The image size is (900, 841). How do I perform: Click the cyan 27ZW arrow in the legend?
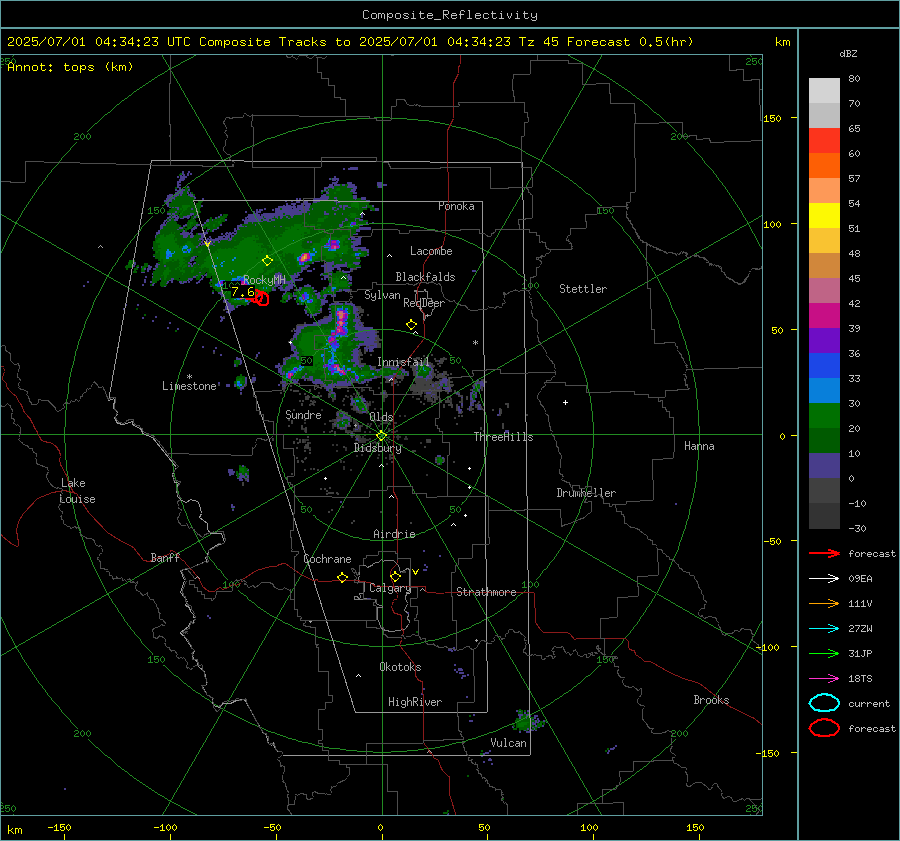click(824, 629)
